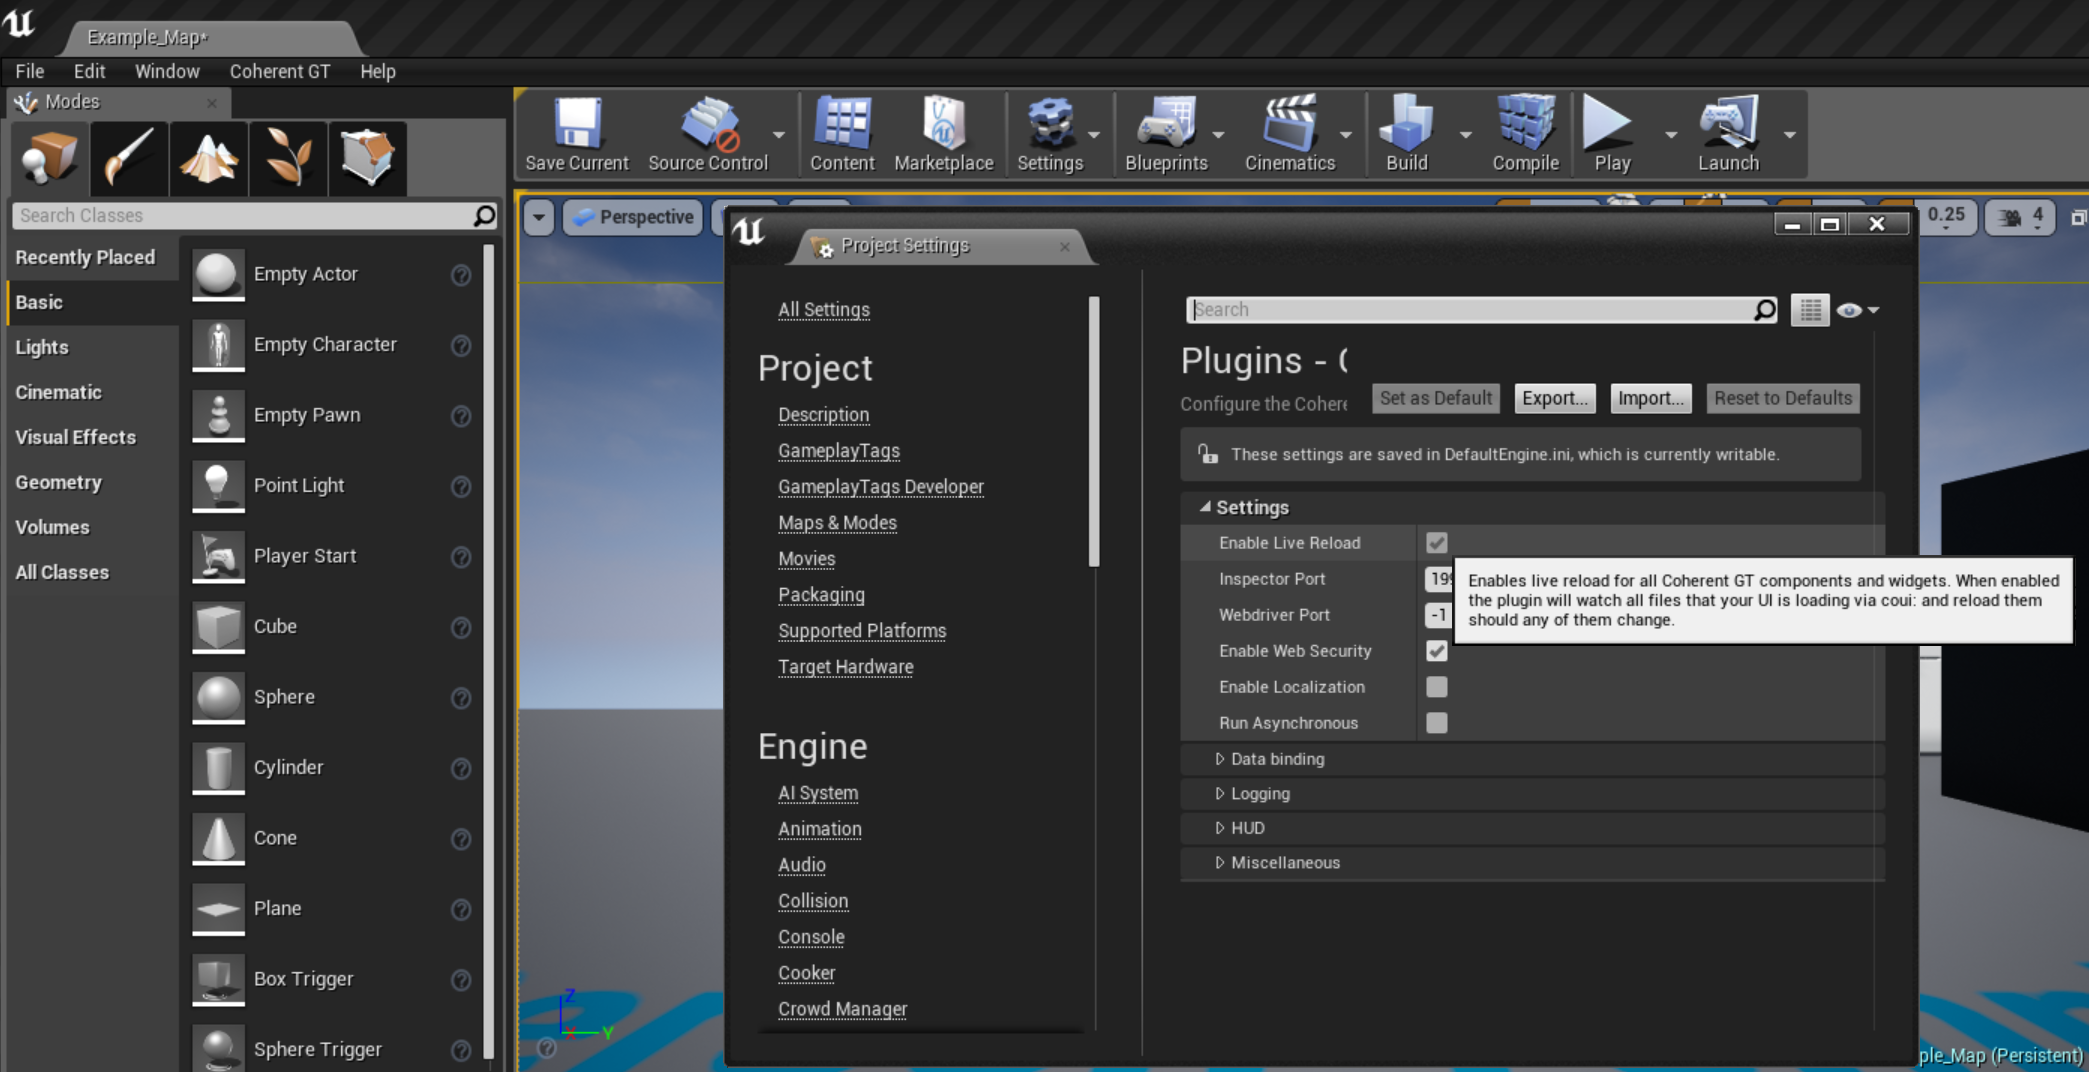Select the Place mode icon
Screen dimensions: 2089x1072
pos(48,158)
